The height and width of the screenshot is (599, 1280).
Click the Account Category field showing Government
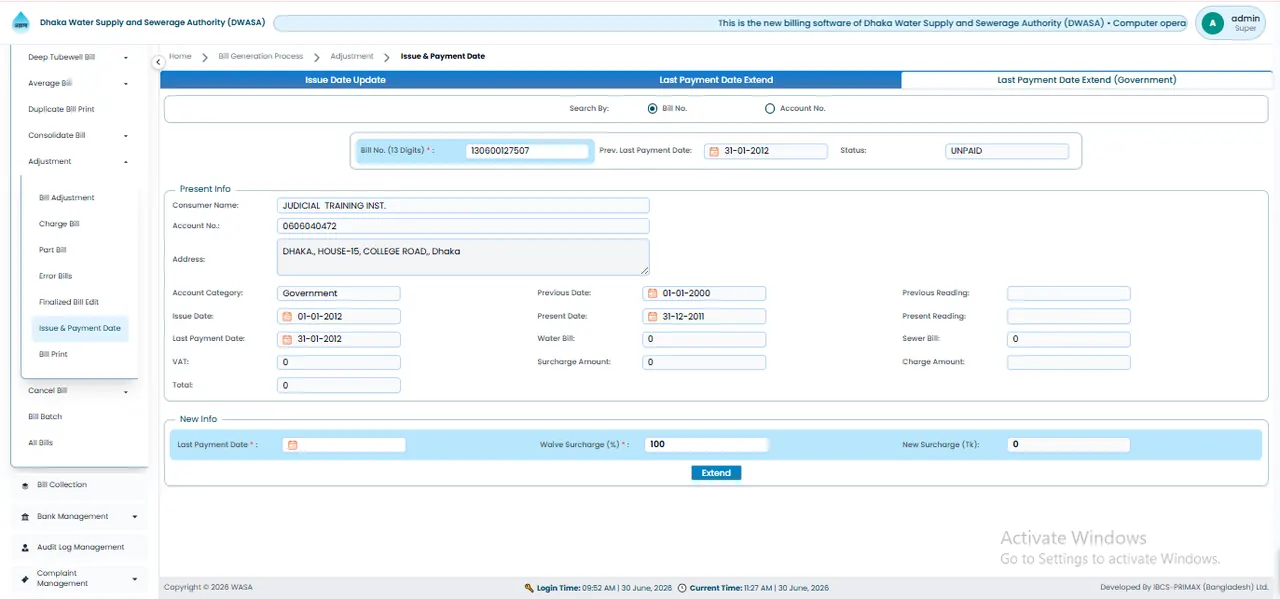(339, 293)
